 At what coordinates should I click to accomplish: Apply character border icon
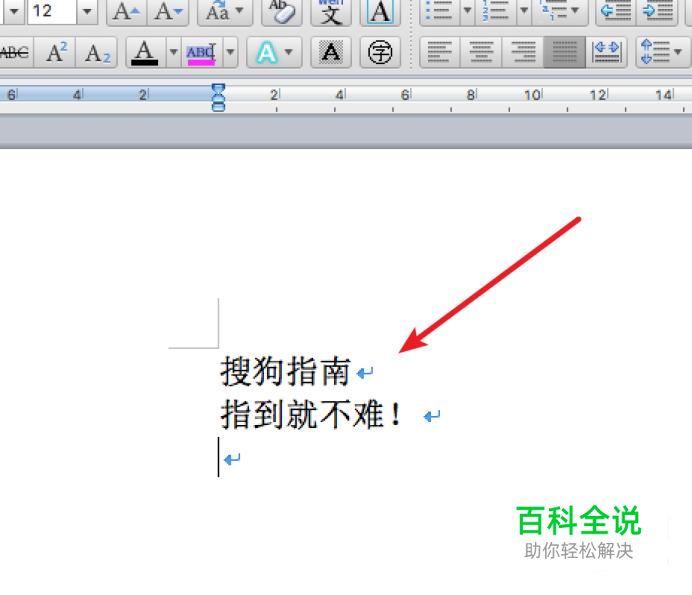click(x=380, y=11)
